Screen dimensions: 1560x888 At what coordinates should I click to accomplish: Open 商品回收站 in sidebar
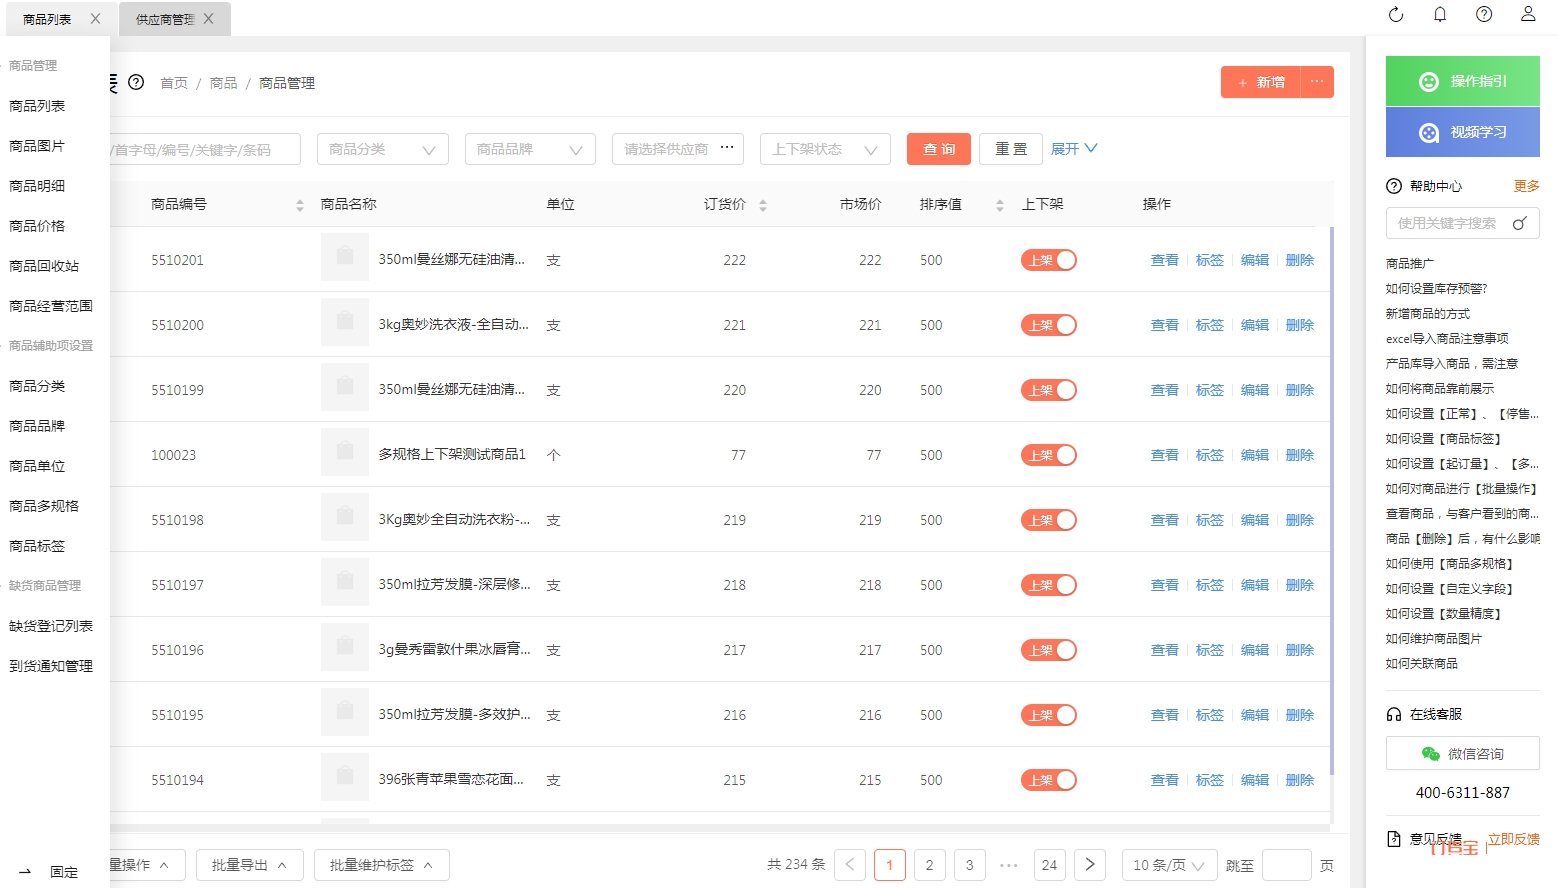44,266
